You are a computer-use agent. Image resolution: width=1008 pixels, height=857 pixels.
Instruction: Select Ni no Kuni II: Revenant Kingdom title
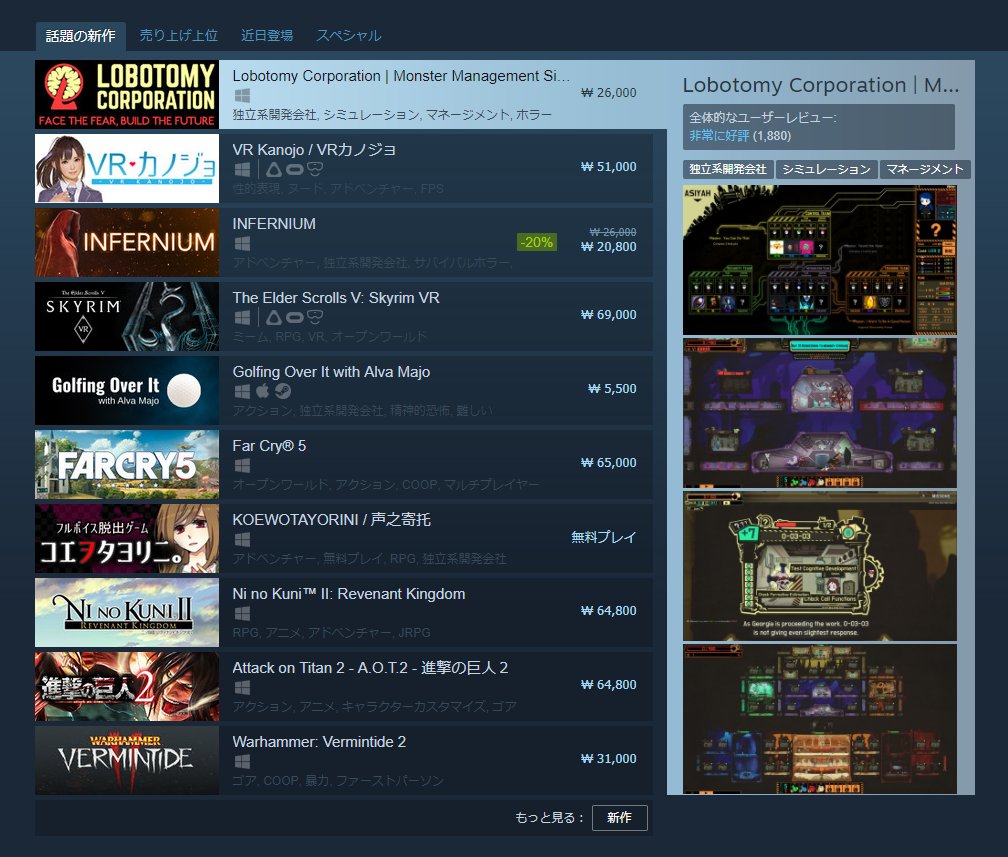point(348,593)
